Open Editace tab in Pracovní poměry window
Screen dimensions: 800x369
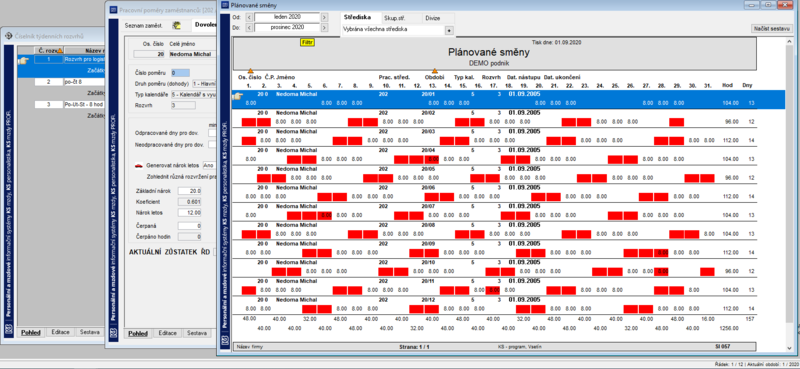point(167,333)
